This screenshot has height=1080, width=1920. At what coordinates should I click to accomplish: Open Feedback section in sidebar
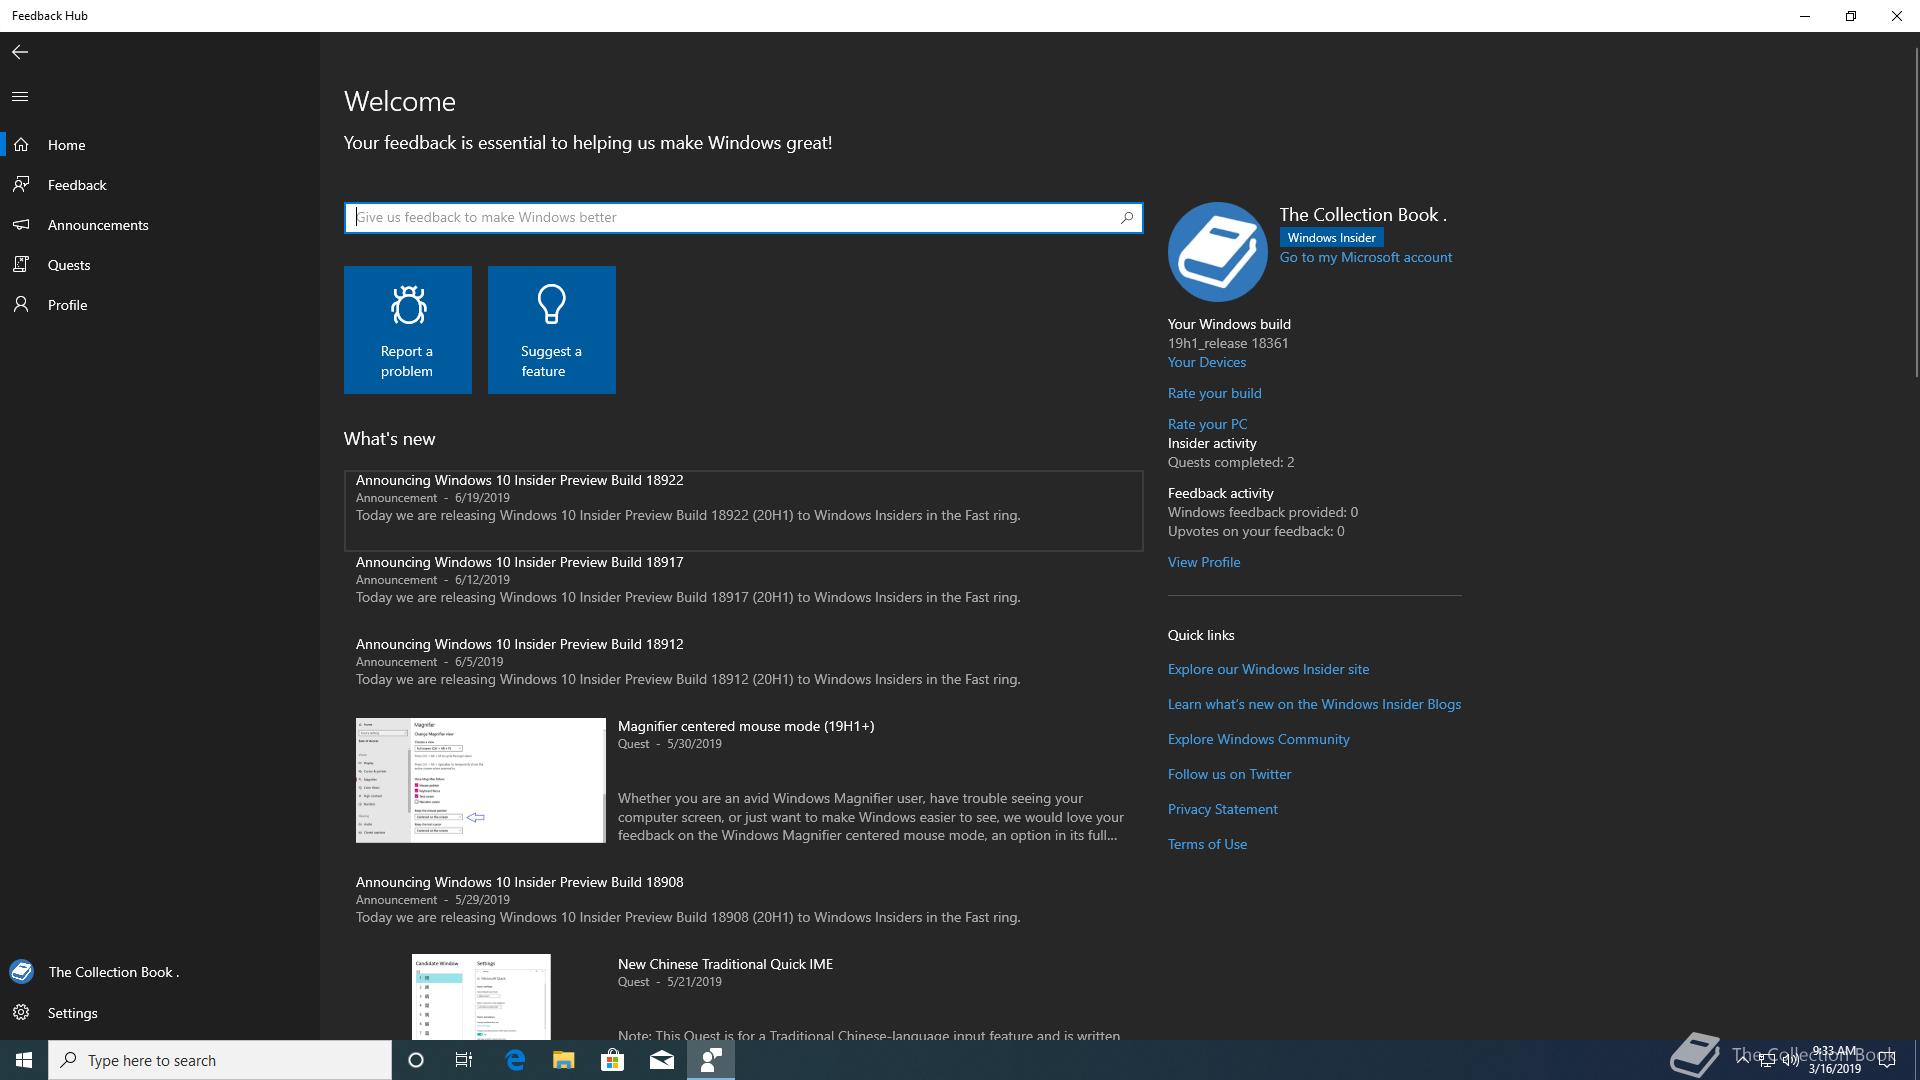[x=160, y=185]
